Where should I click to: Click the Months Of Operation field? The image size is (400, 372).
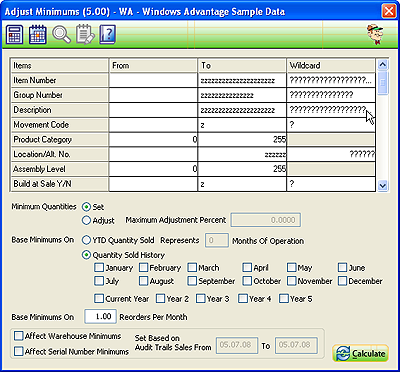[x=217, y=240]
